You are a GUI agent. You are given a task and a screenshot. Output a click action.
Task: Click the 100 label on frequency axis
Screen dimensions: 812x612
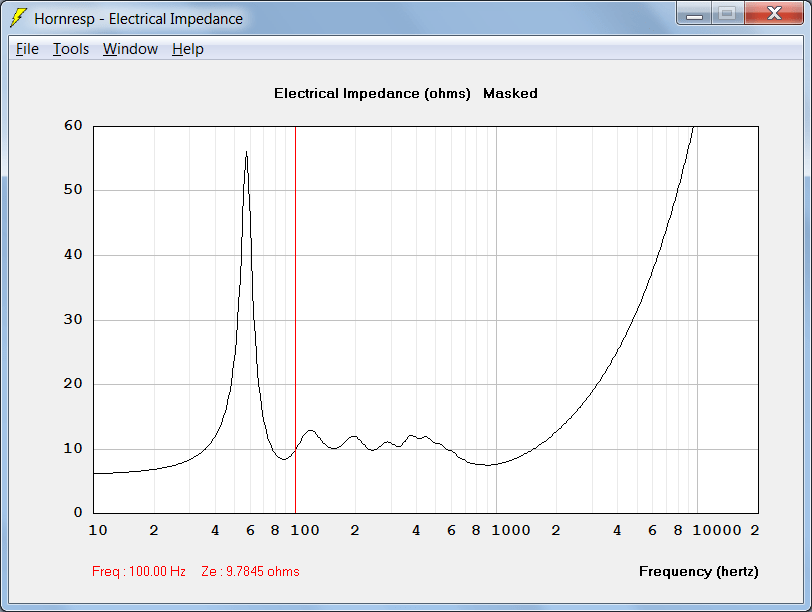pos(304,530)
